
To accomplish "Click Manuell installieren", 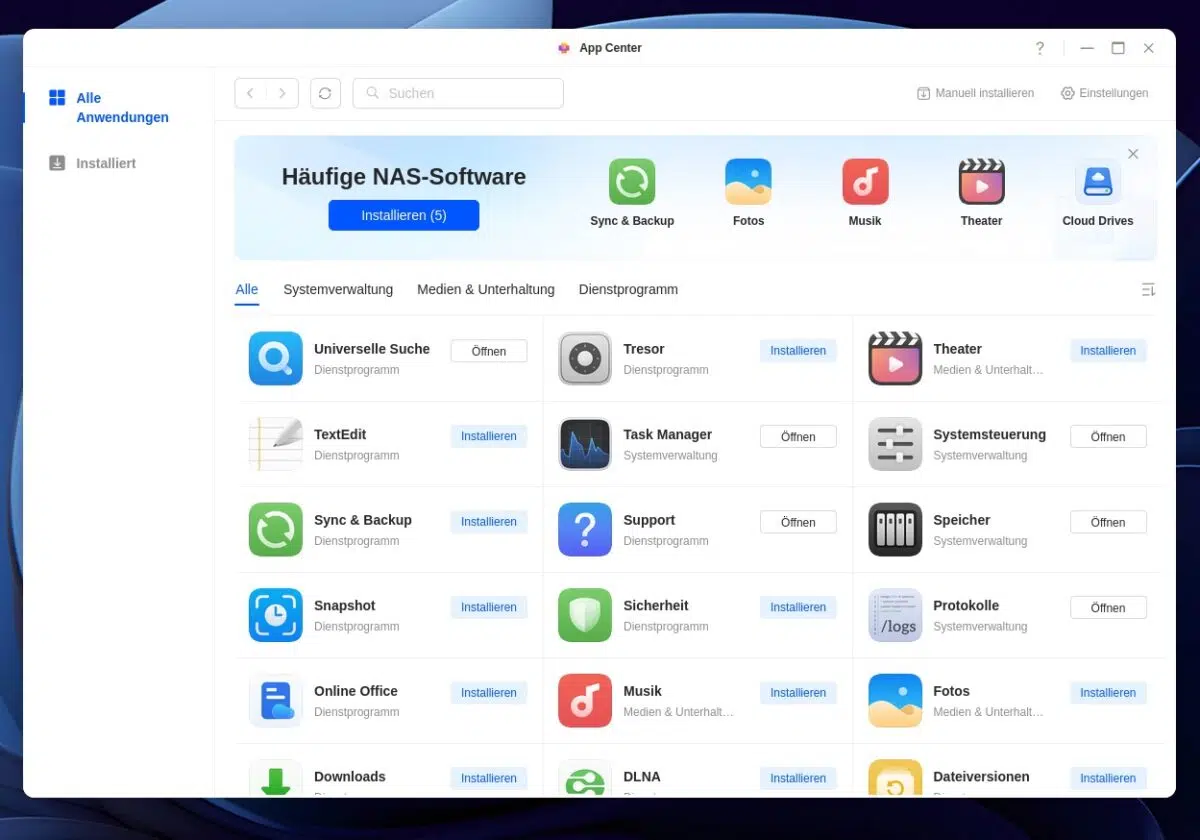I will [x=975, y=93].
